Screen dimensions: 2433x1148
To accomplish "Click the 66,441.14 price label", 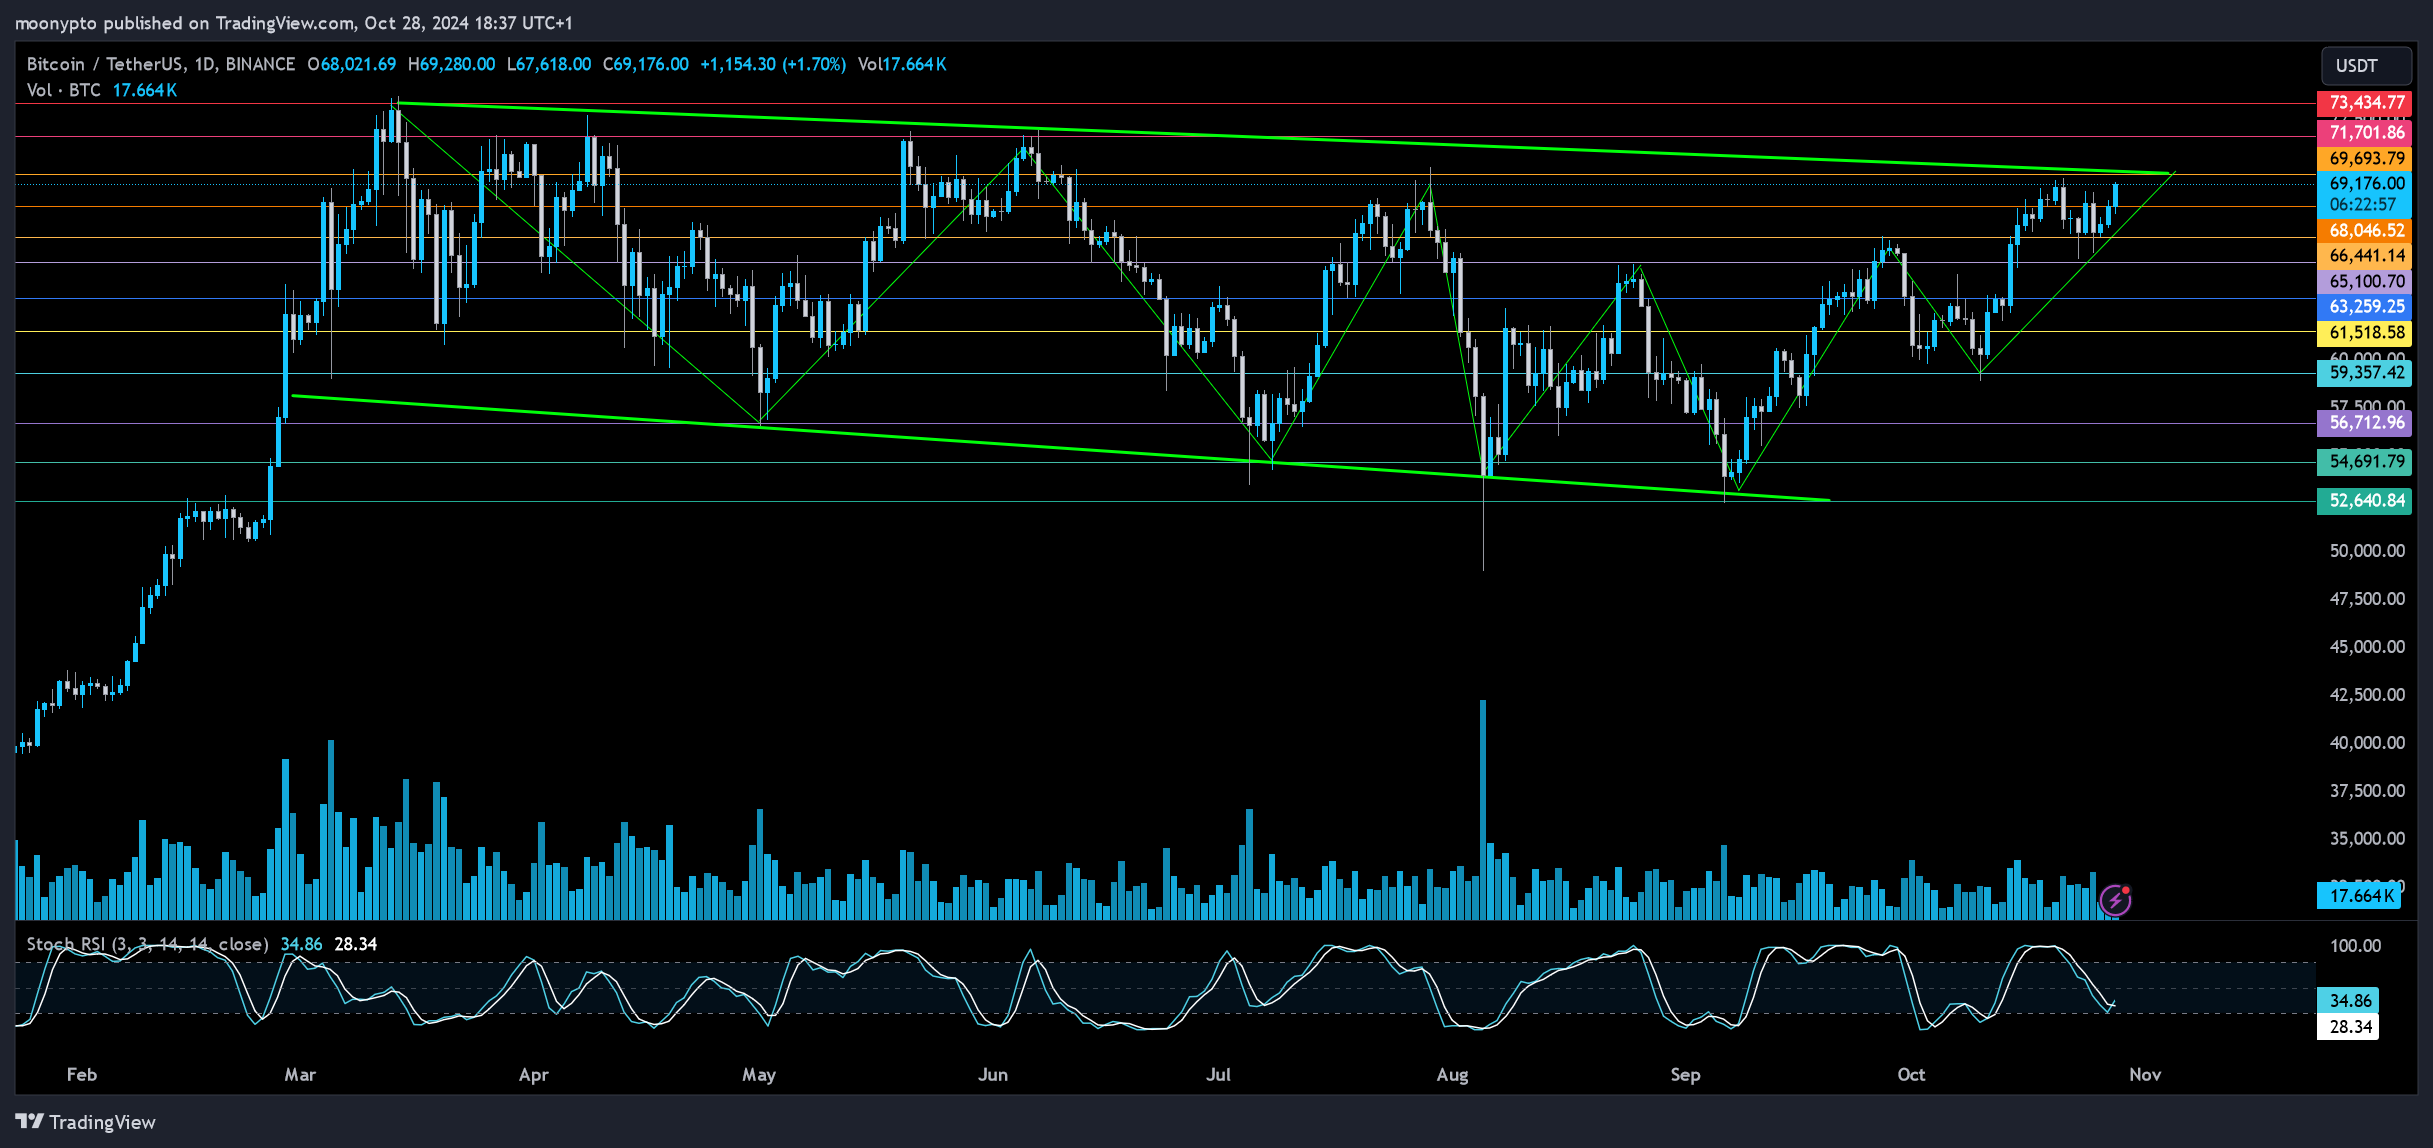I will click(2365, 256).
